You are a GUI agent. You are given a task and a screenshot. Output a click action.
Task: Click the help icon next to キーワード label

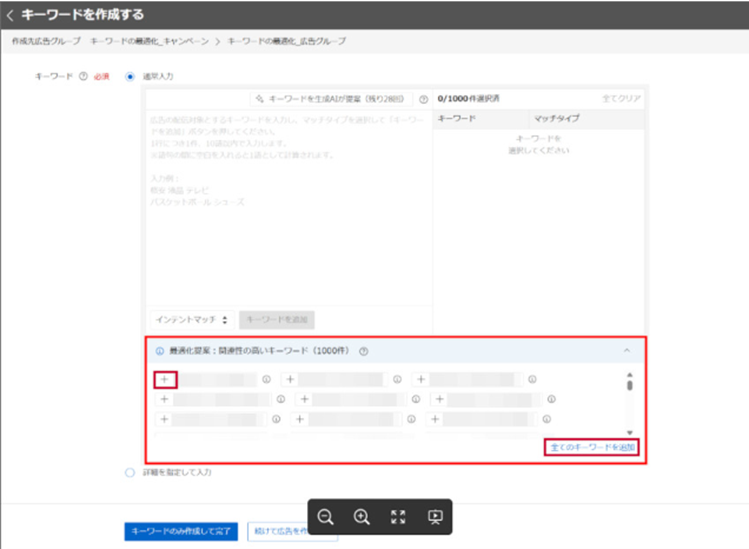coord(84,77)
